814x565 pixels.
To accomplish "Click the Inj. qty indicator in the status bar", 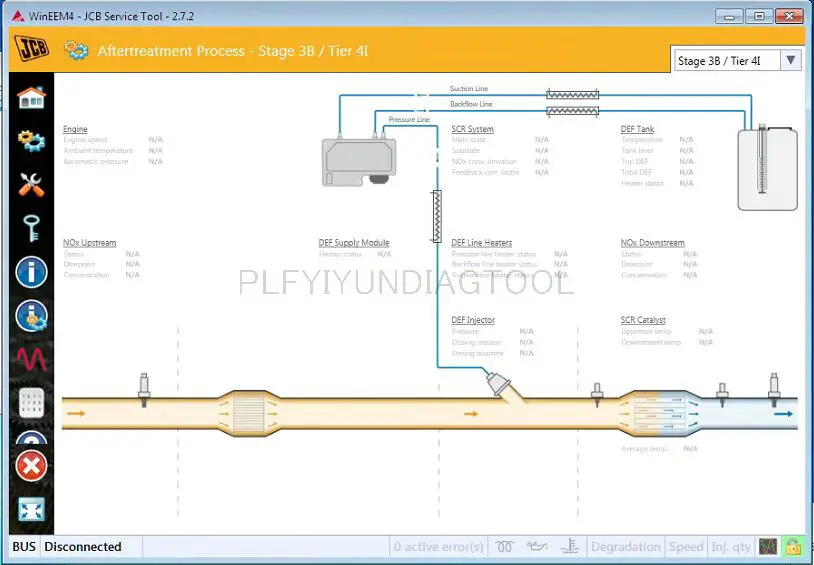I will (x=731, y=547).
